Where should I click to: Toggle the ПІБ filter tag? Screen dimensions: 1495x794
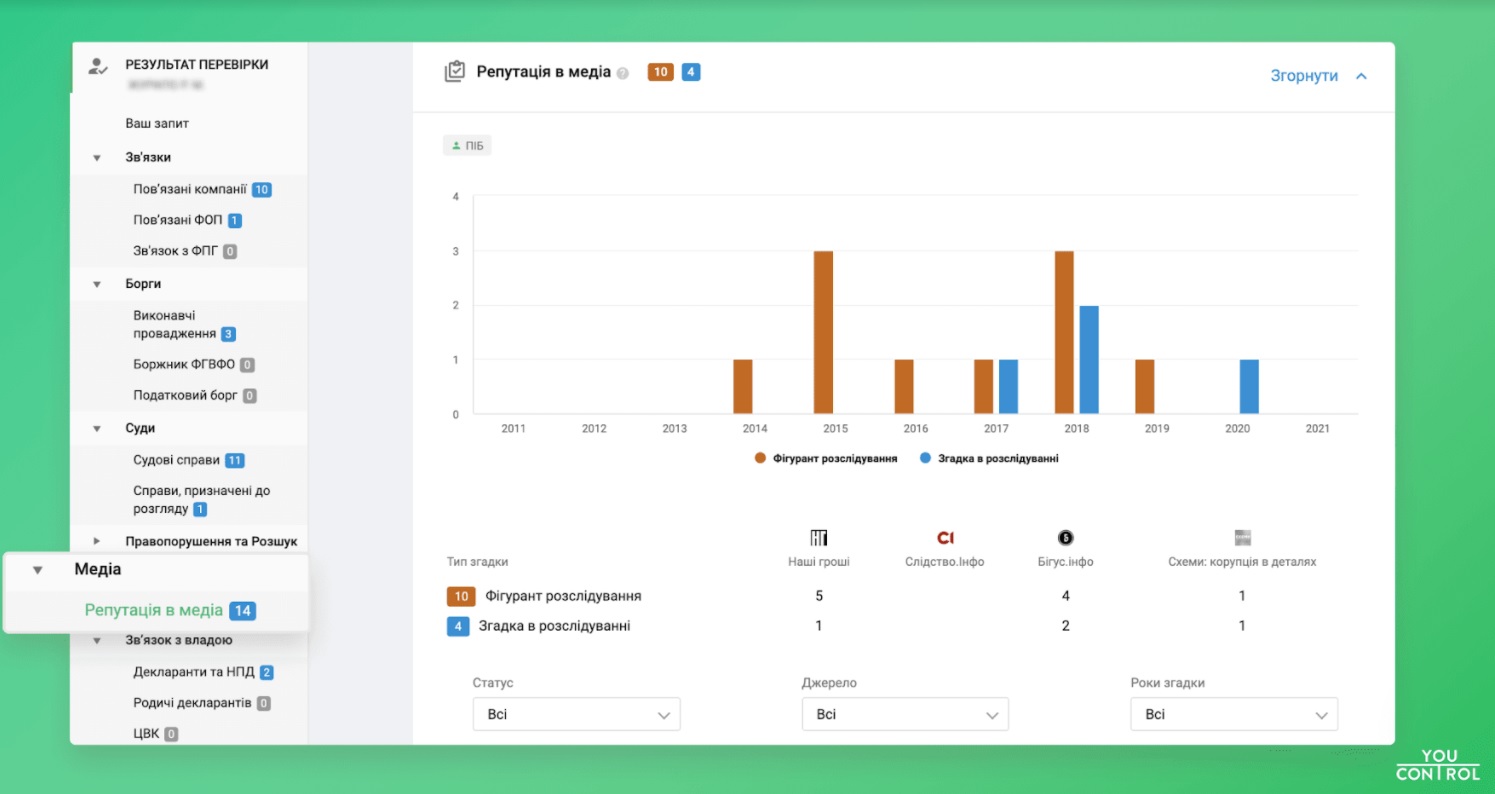coord(467,146)
